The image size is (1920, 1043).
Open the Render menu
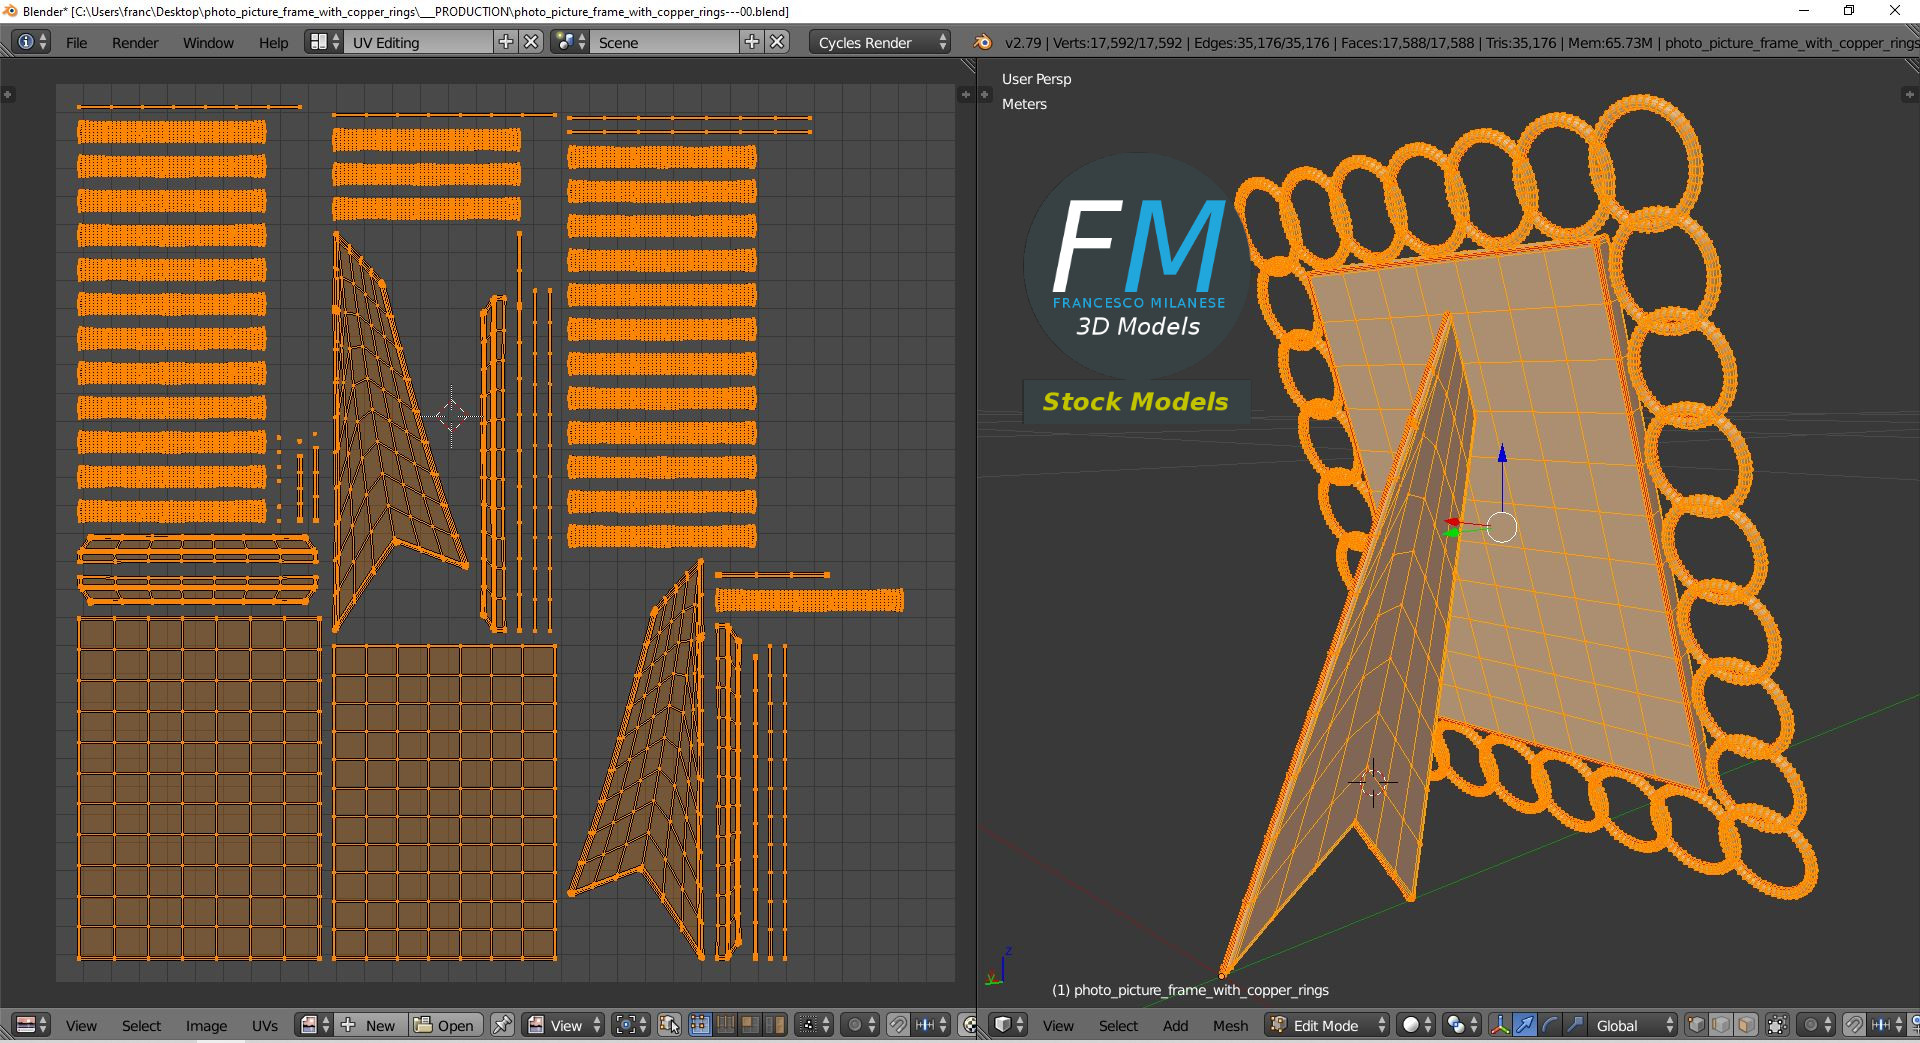point(135,42)
